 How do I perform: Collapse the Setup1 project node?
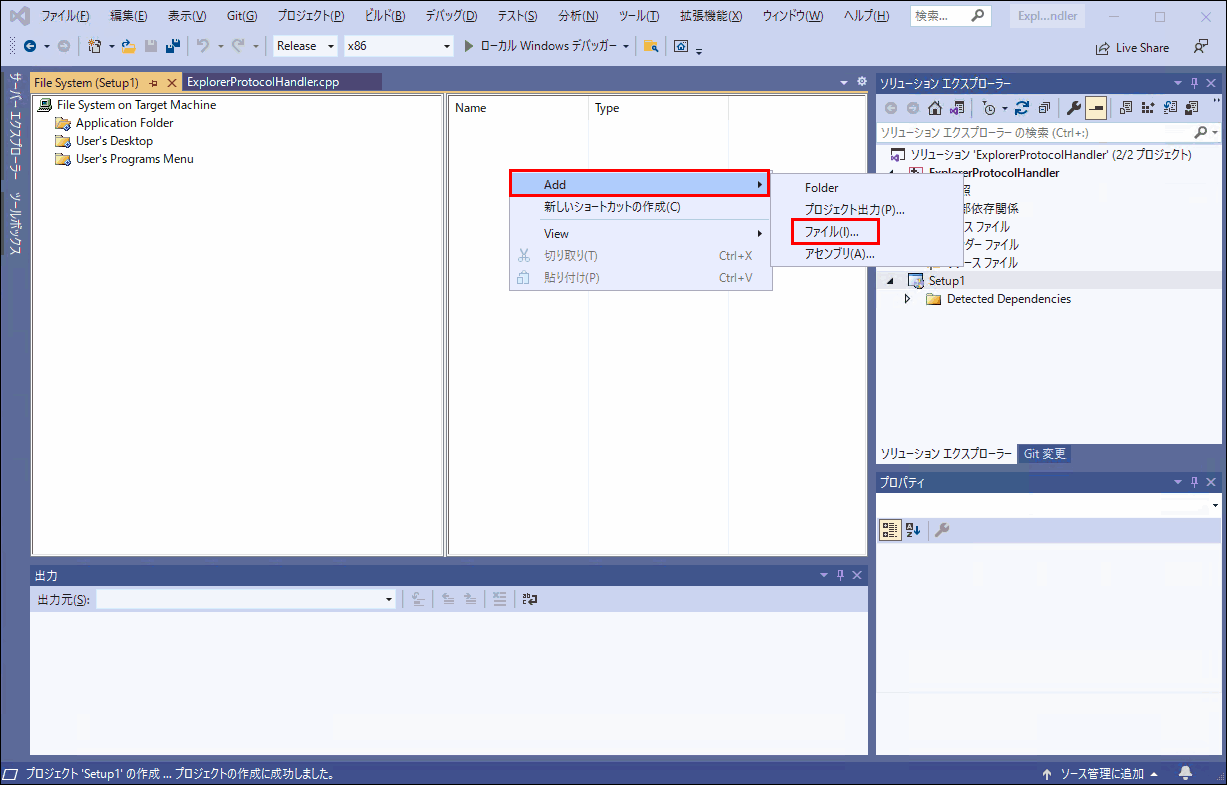[890, 281]
